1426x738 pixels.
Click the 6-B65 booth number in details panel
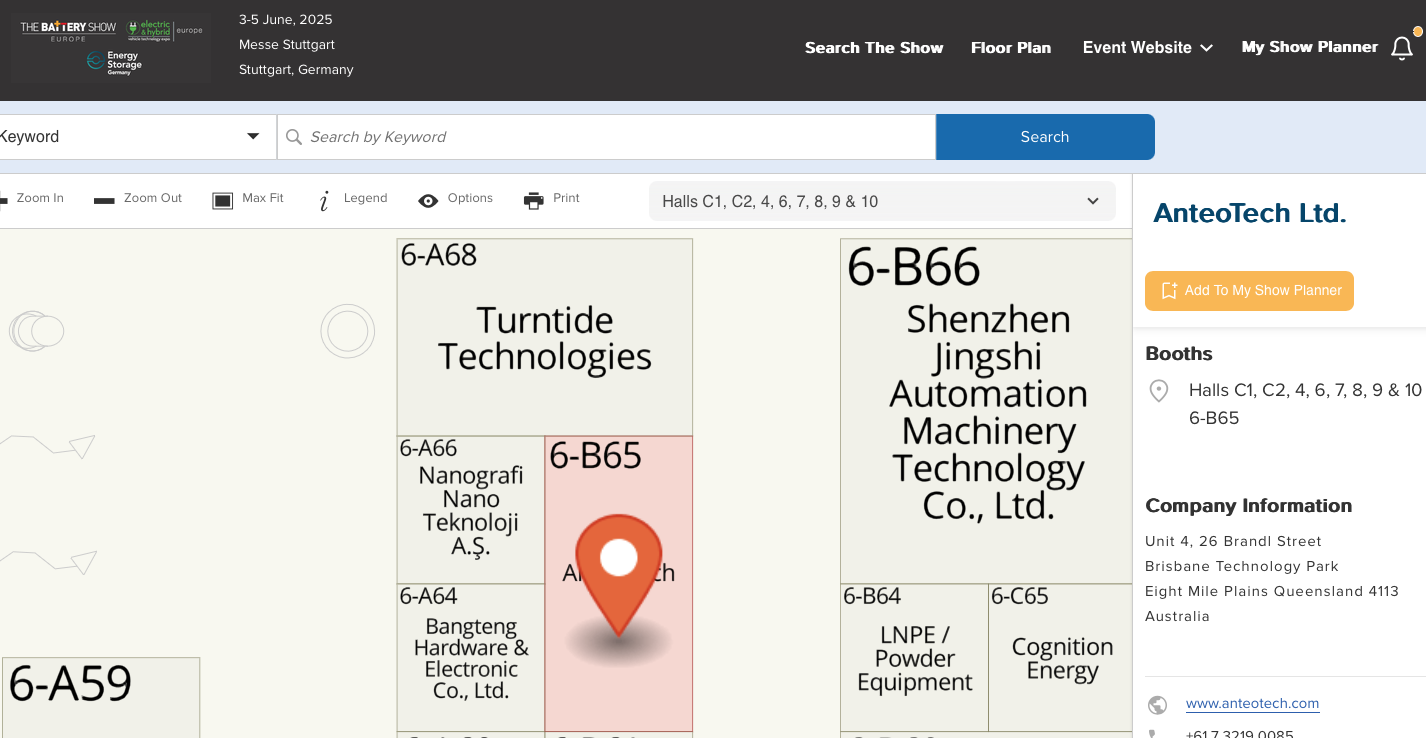click(x=1214, y=418)
